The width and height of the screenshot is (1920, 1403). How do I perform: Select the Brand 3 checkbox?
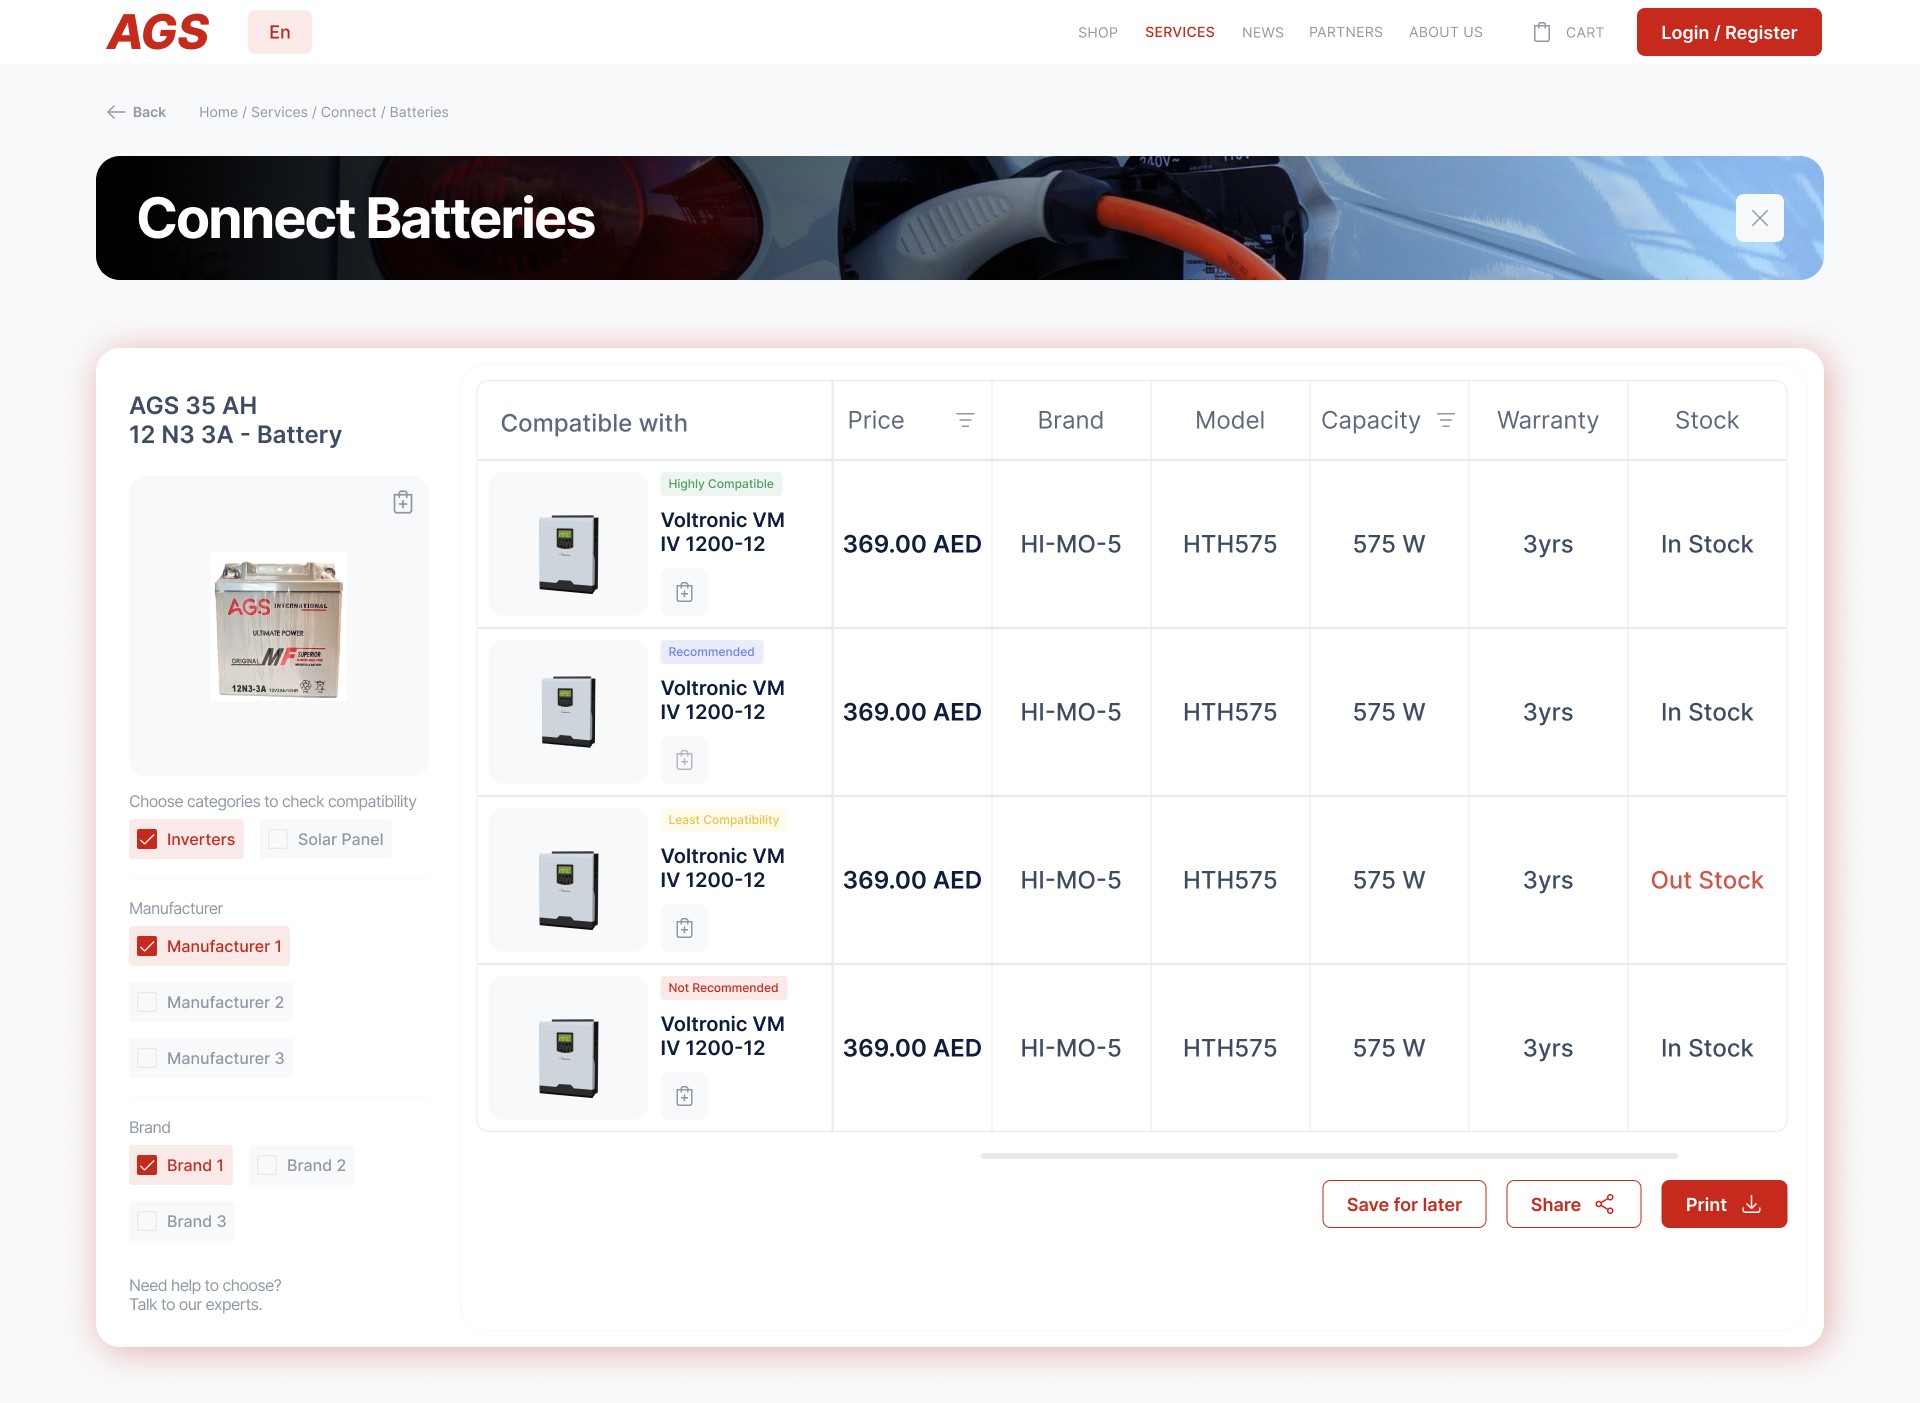point(147,1221)
